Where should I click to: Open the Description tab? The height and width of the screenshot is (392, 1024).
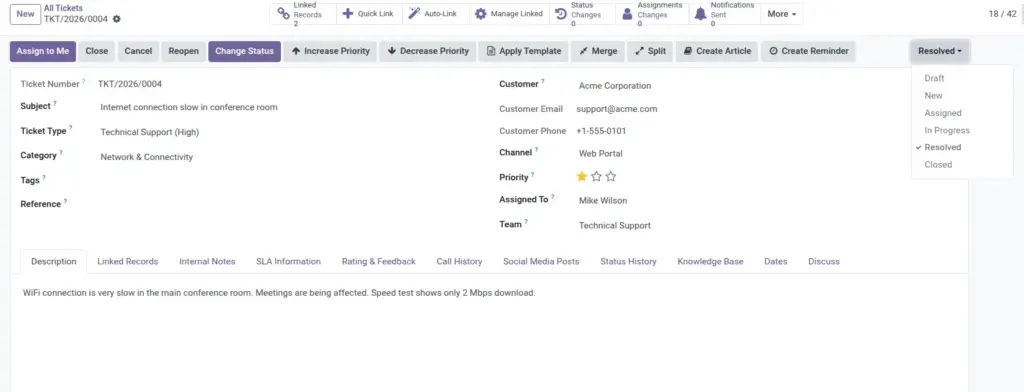[54, 261]
